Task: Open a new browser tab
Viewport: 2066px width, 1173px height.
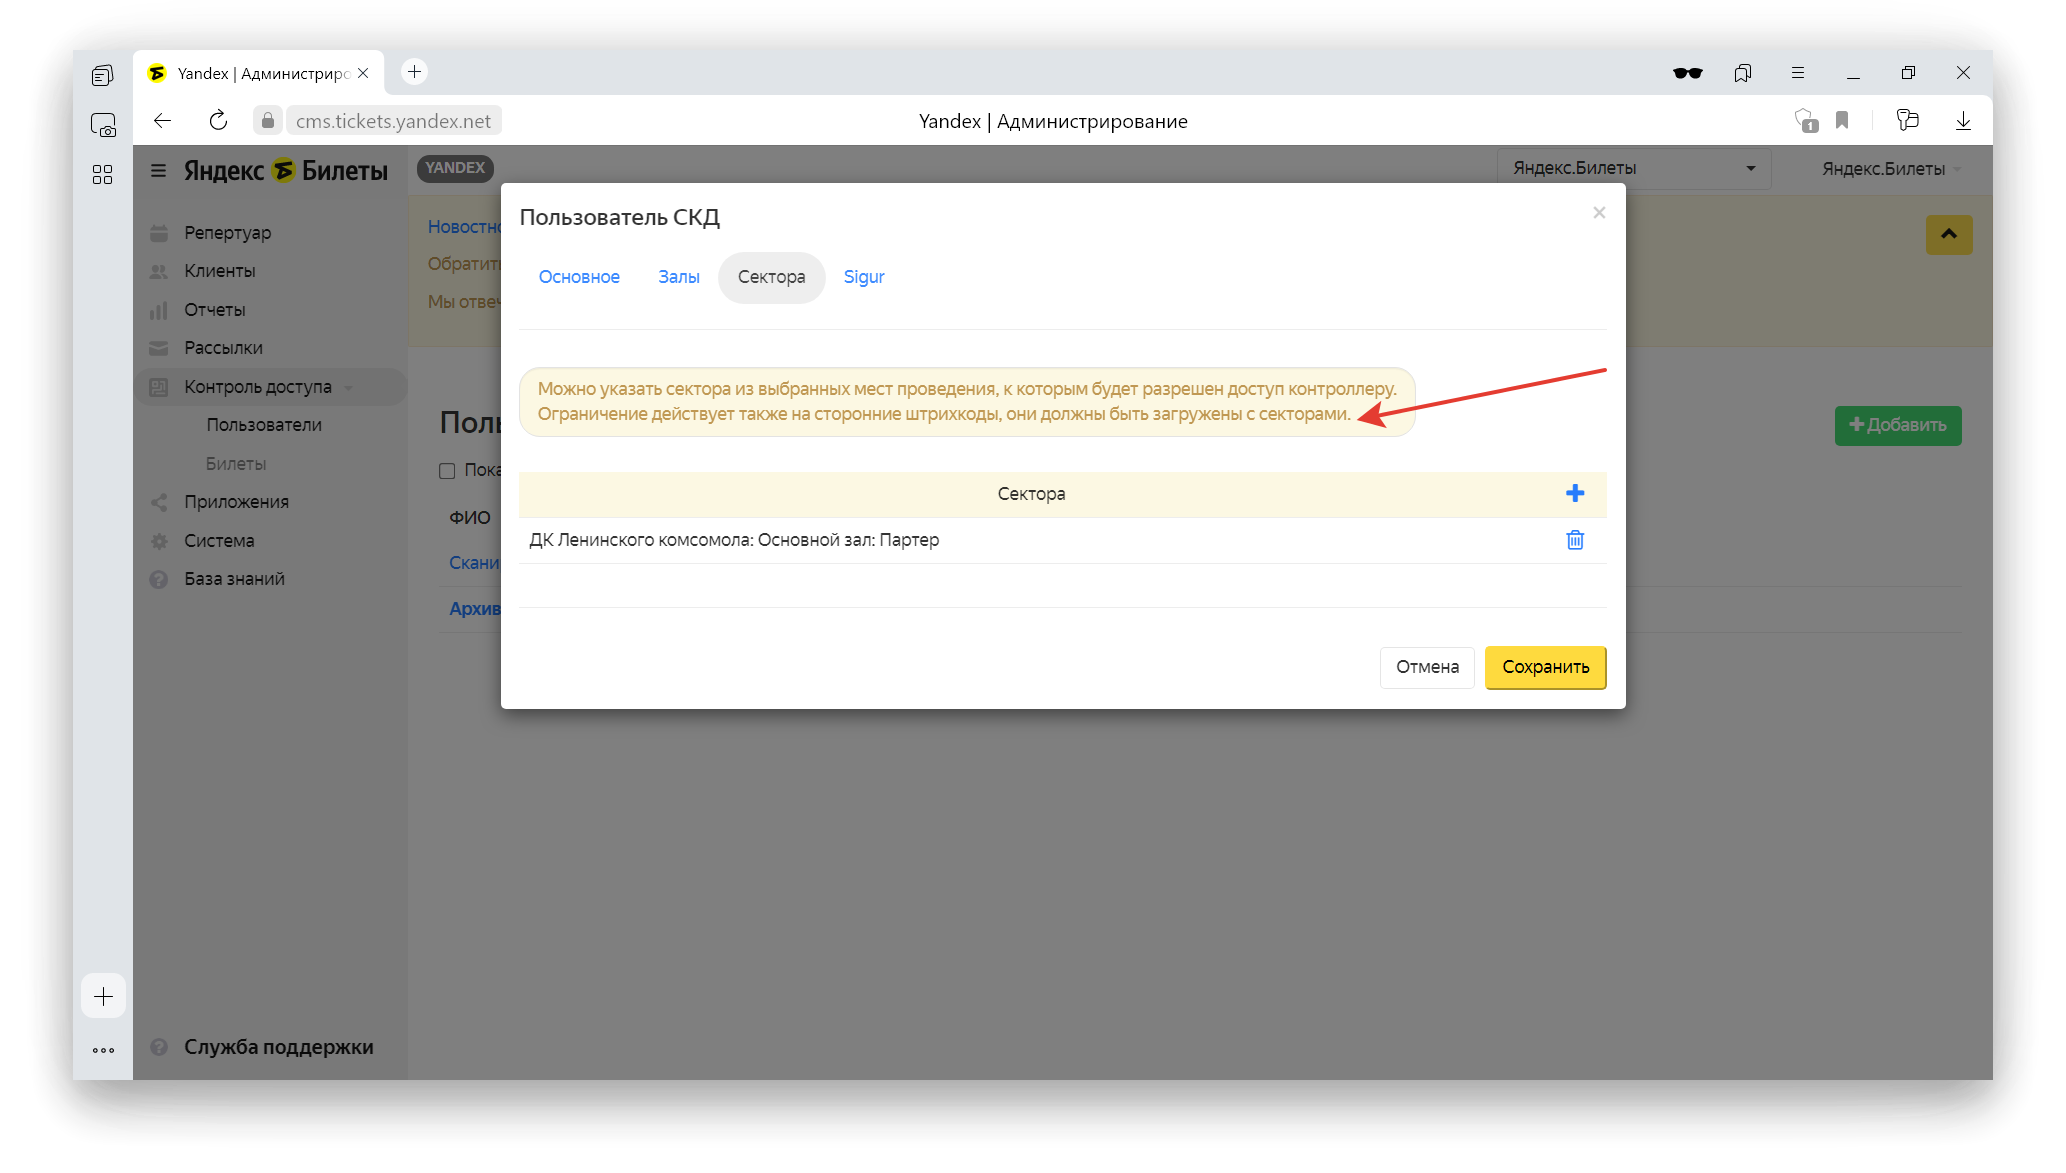Action: [x=414, y=72]
